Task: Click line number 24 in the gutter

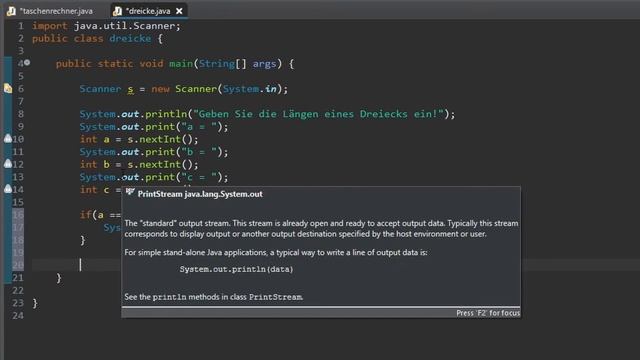Action: 18,316
